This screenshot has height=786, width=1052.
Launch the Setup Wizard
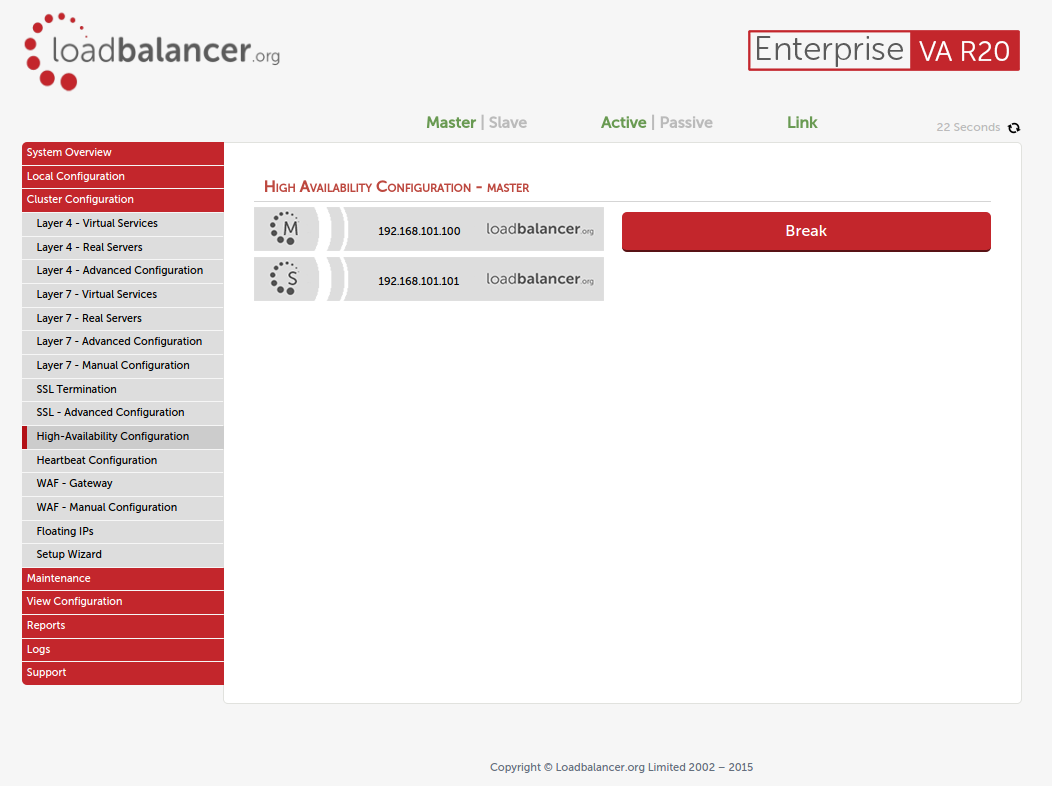point(123,555)
